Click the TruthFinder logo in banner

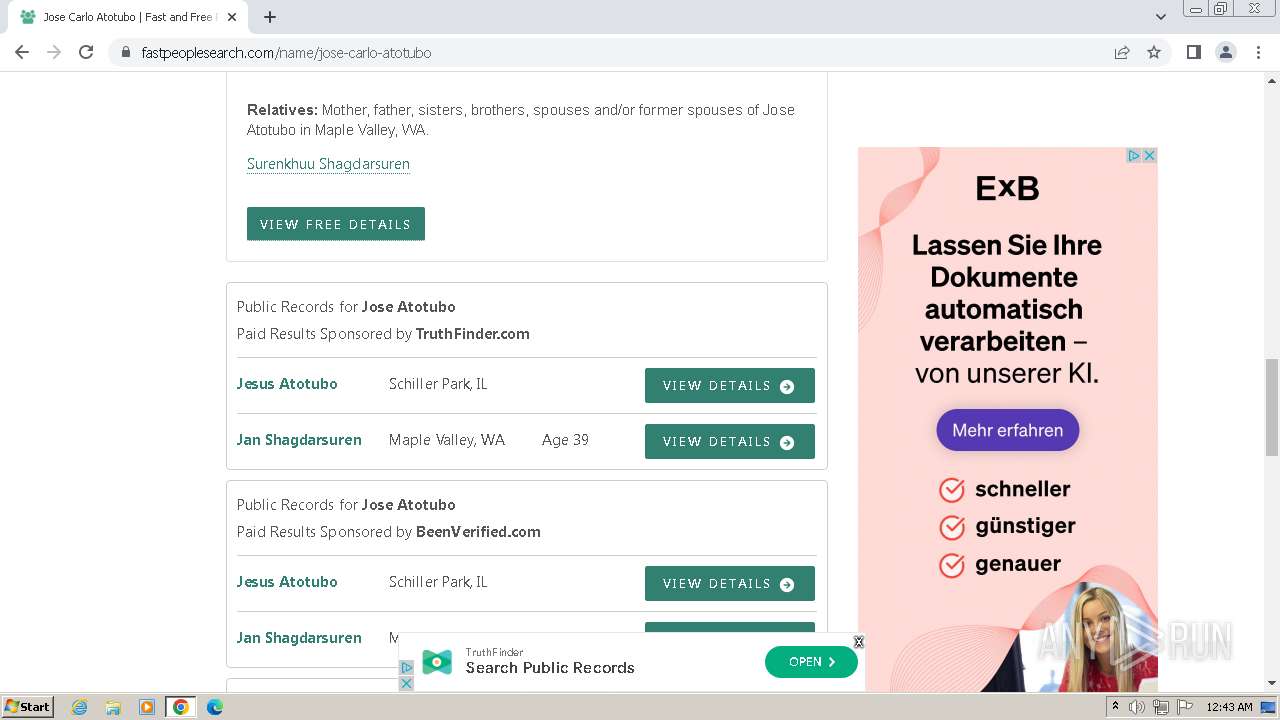[437, 662]
